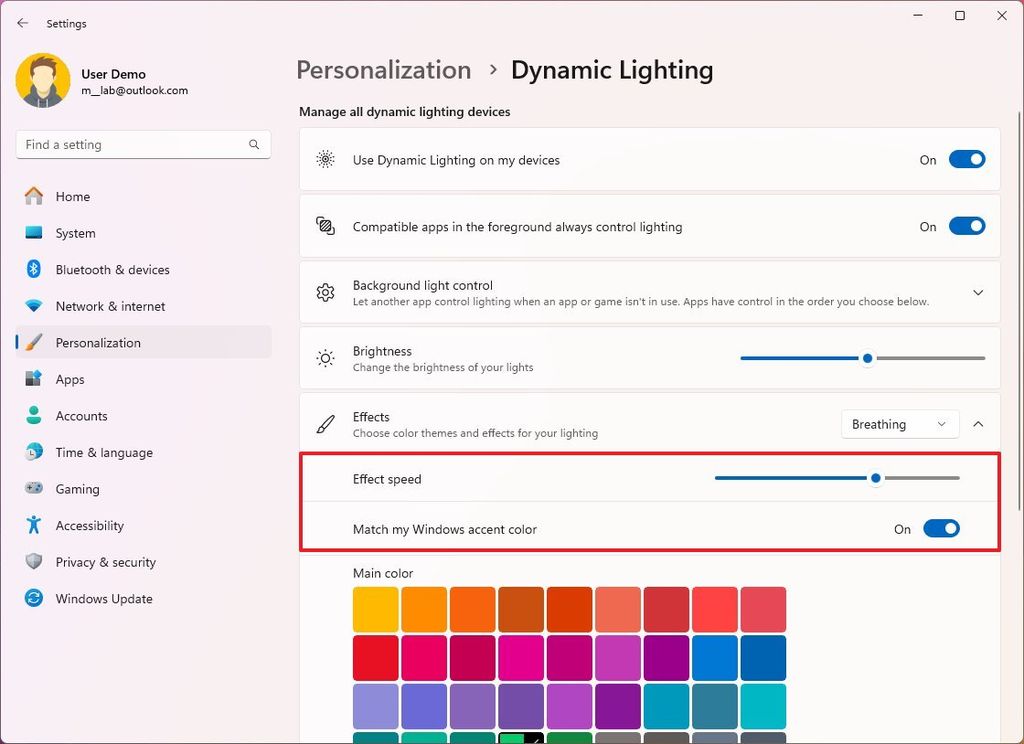Navigate back to Personalization via breadcrumb
Image resolution: width=1024 pixels, height=744 pixels.
(383, 70)
